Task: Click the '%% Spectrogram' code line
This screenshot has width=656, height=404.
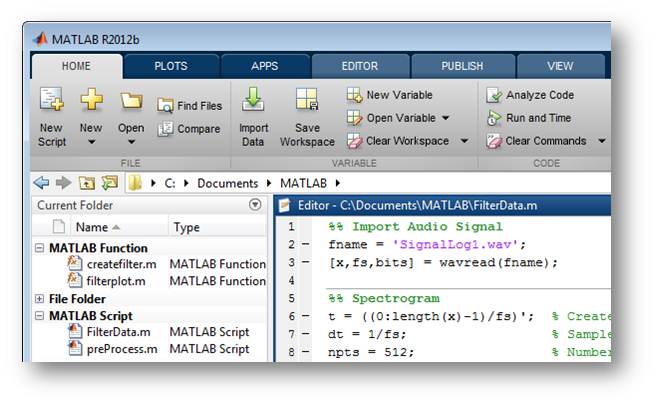Action: click(384, 298)
